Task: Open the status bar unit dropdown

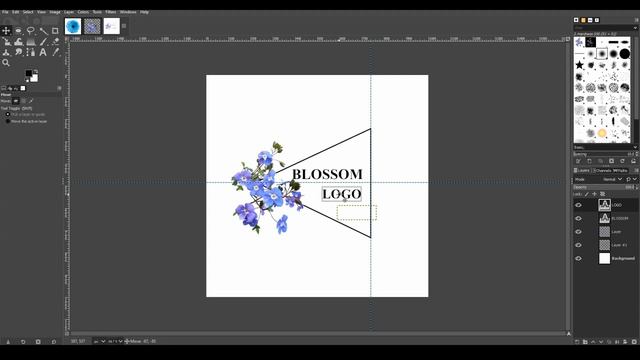Action: (x=99, y=341)
